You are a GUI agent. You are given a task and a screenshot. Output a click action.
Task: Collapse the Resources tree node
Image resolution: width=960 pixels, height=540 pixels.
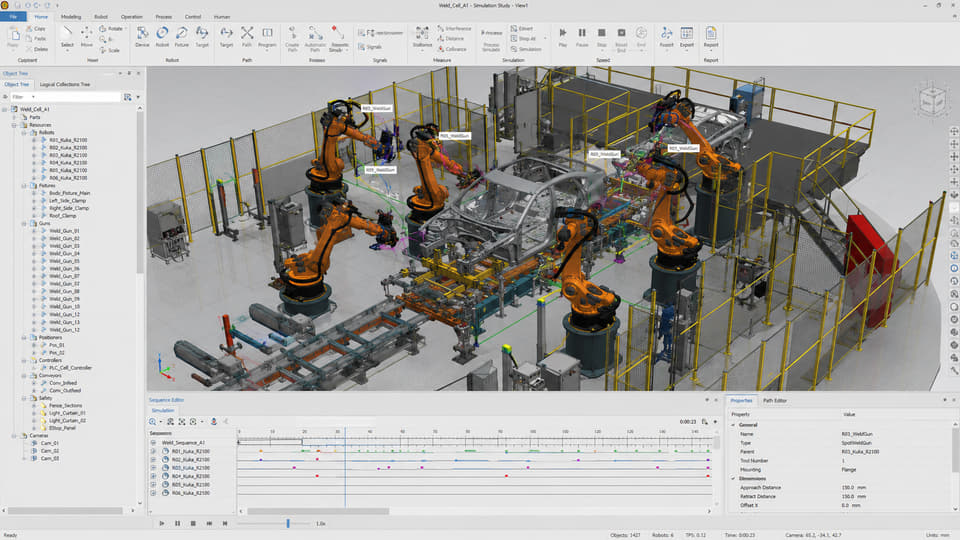point(14,125)
